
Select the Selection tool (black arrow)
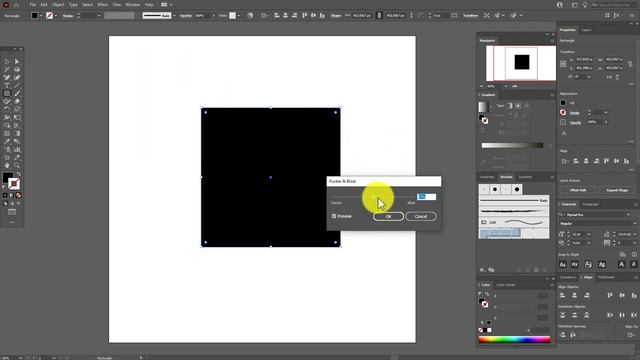(x=7, y=62)
